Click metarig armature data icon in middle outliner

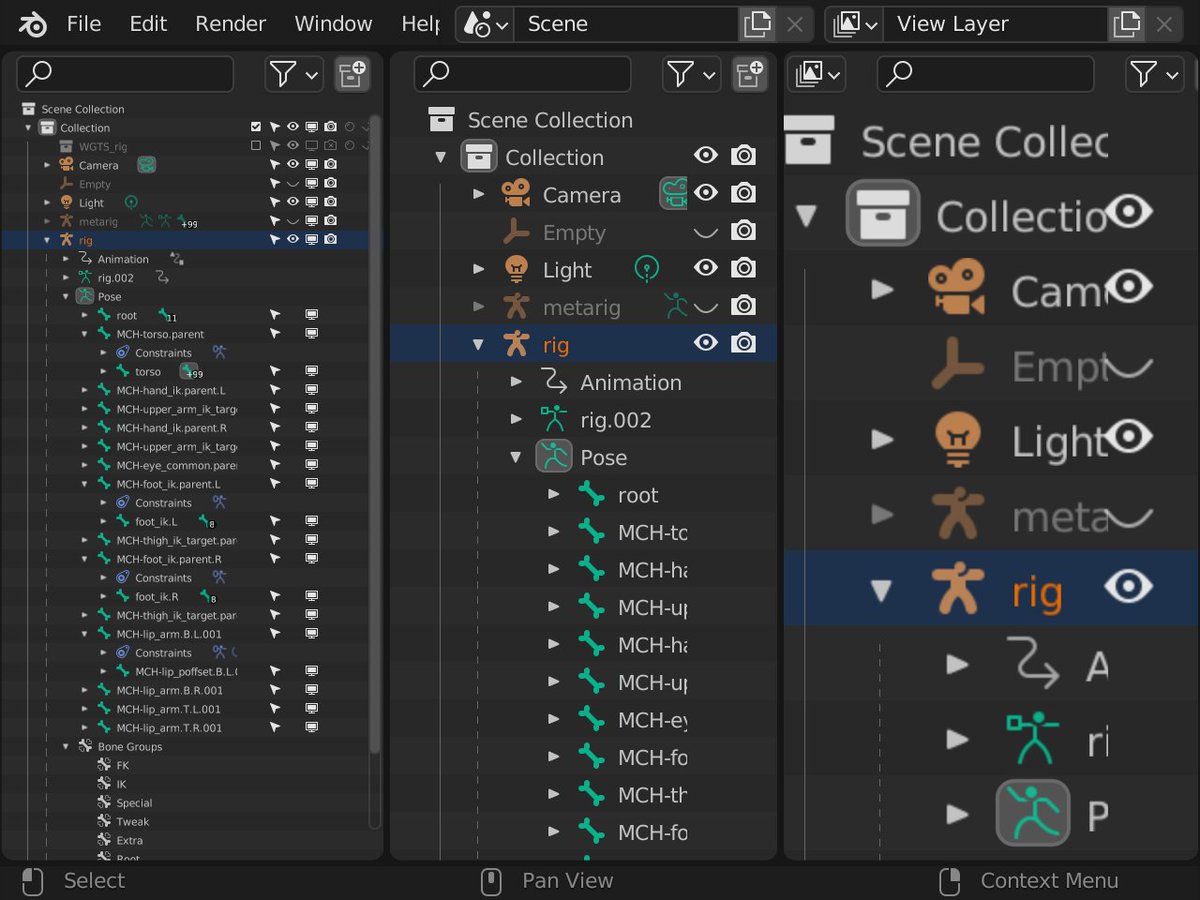(676, 306)
